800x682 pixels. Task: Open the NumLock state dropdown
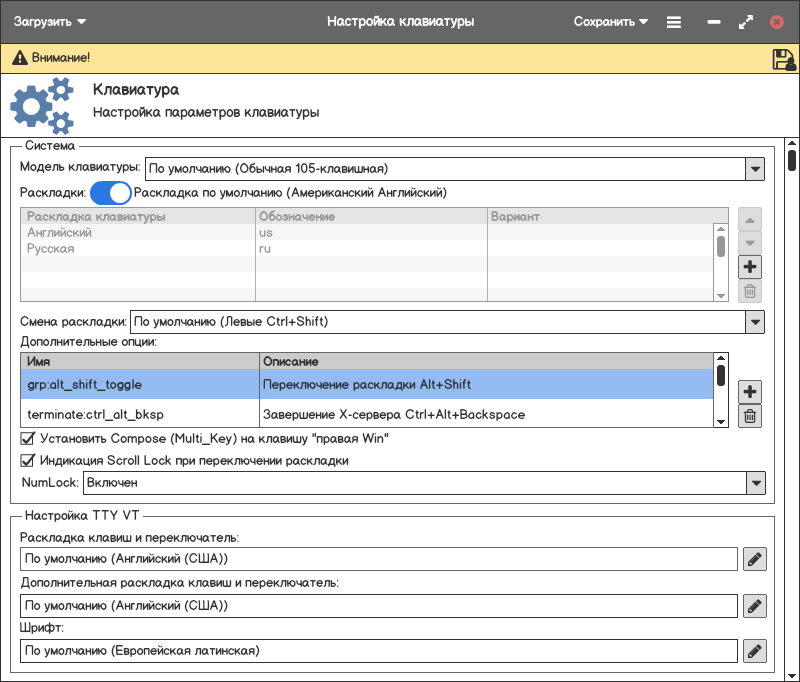point(755,483)
